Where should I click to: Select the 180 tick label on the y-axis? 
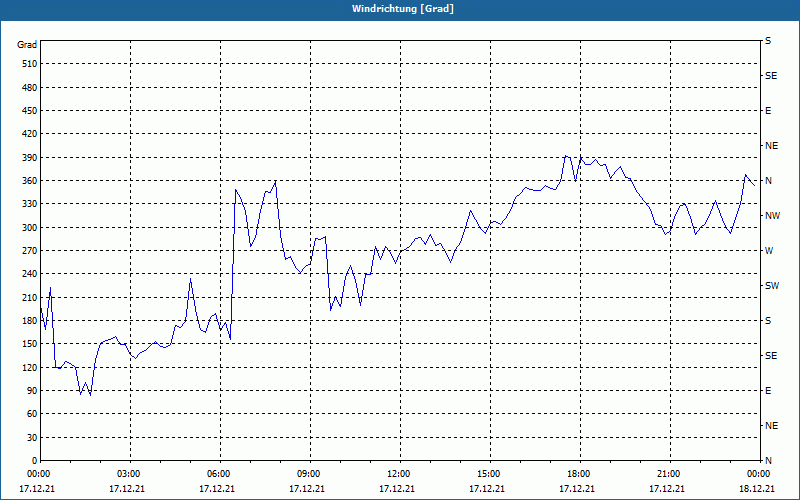(28, 321)
